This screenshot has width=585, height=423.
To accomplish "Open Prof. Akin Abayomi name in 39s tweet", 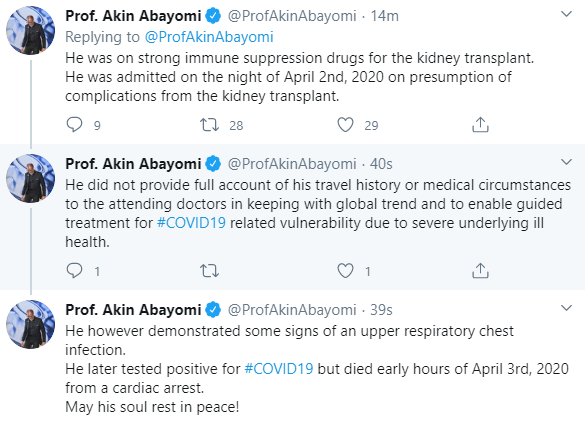I will click(x=133, y=310).
